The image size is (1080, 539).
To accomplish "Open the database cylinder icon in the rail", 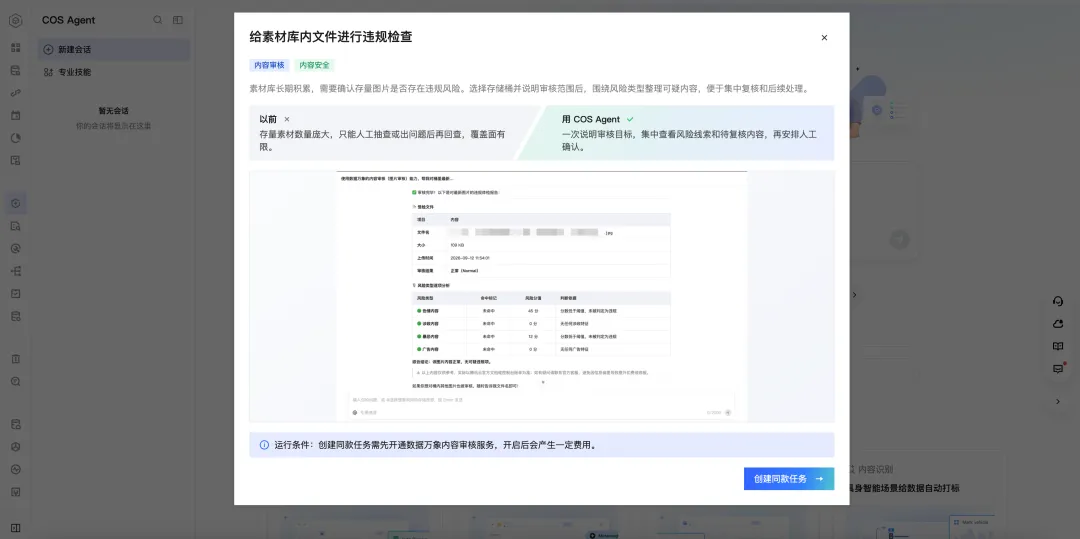I will point(15,316).
